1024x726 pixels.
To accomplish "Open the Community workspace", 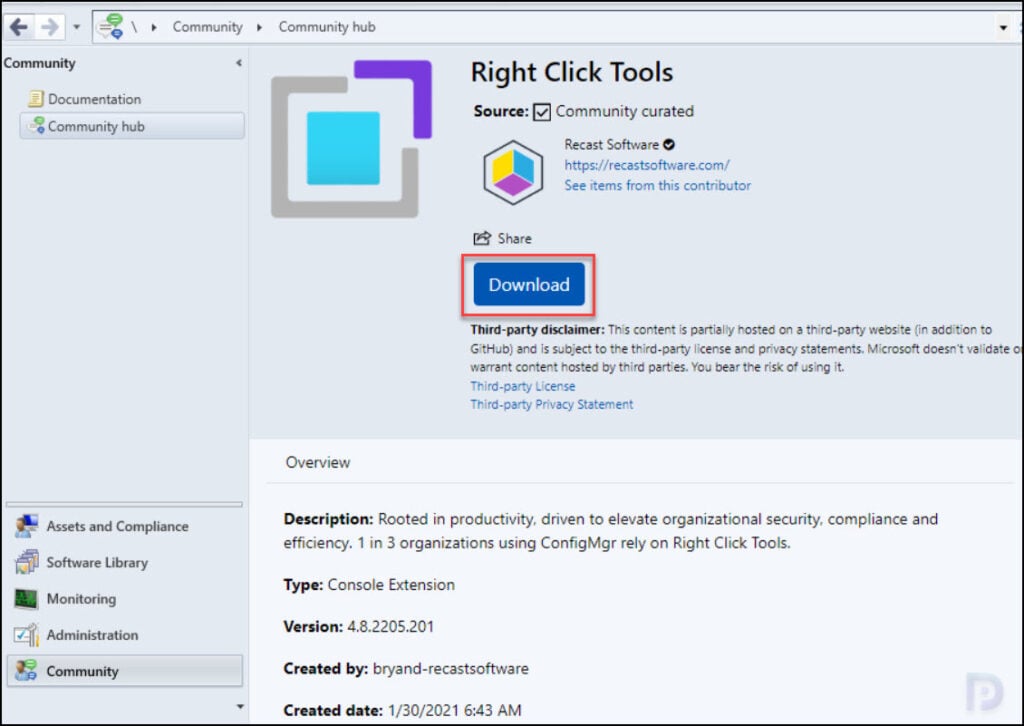I will (125, 671).
